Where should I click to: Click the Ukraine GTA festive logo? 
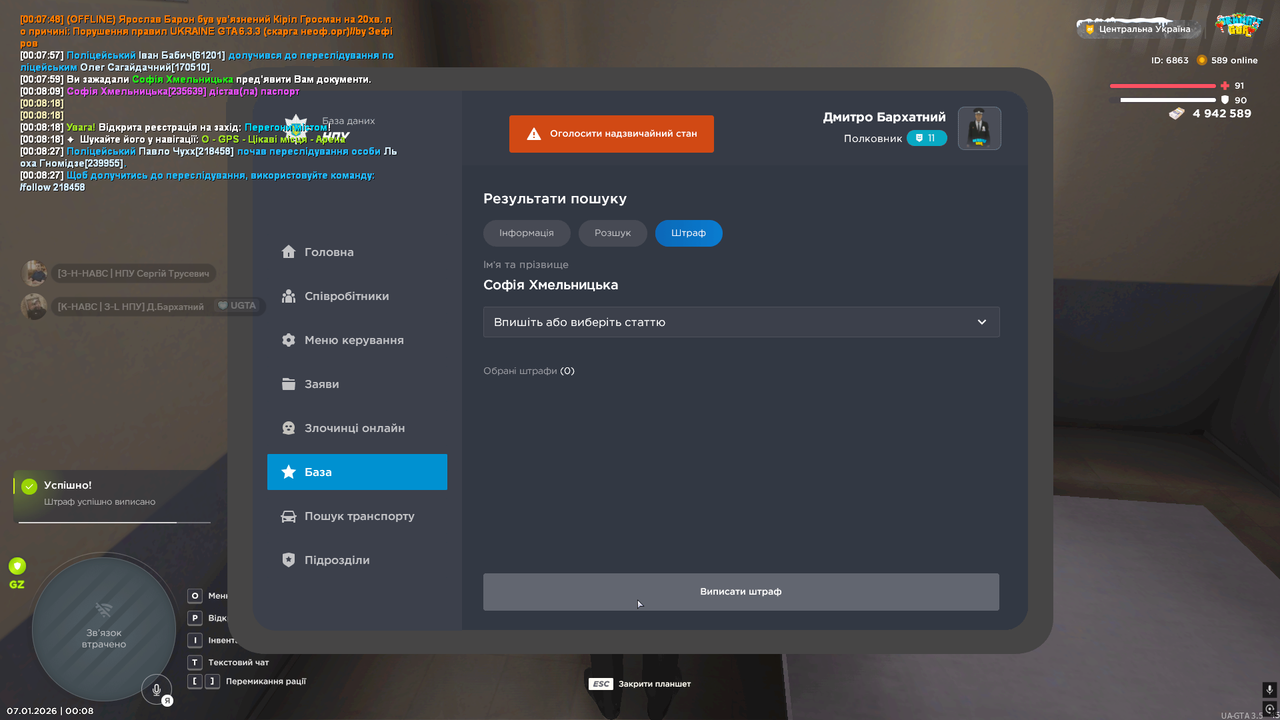coord(1238,26)
